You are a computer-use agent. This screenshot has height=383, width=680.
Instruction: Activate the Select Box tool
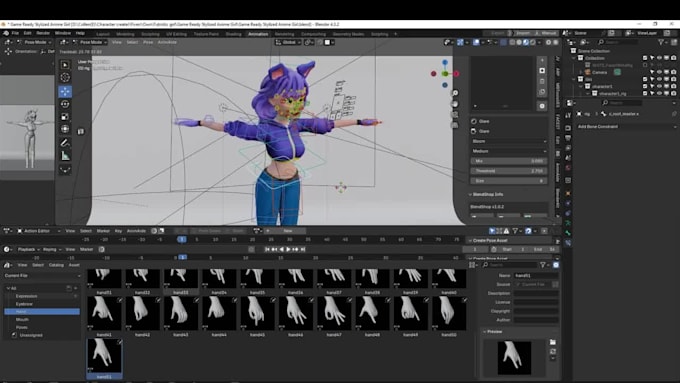pyautogui.click(x=65, y=65)
